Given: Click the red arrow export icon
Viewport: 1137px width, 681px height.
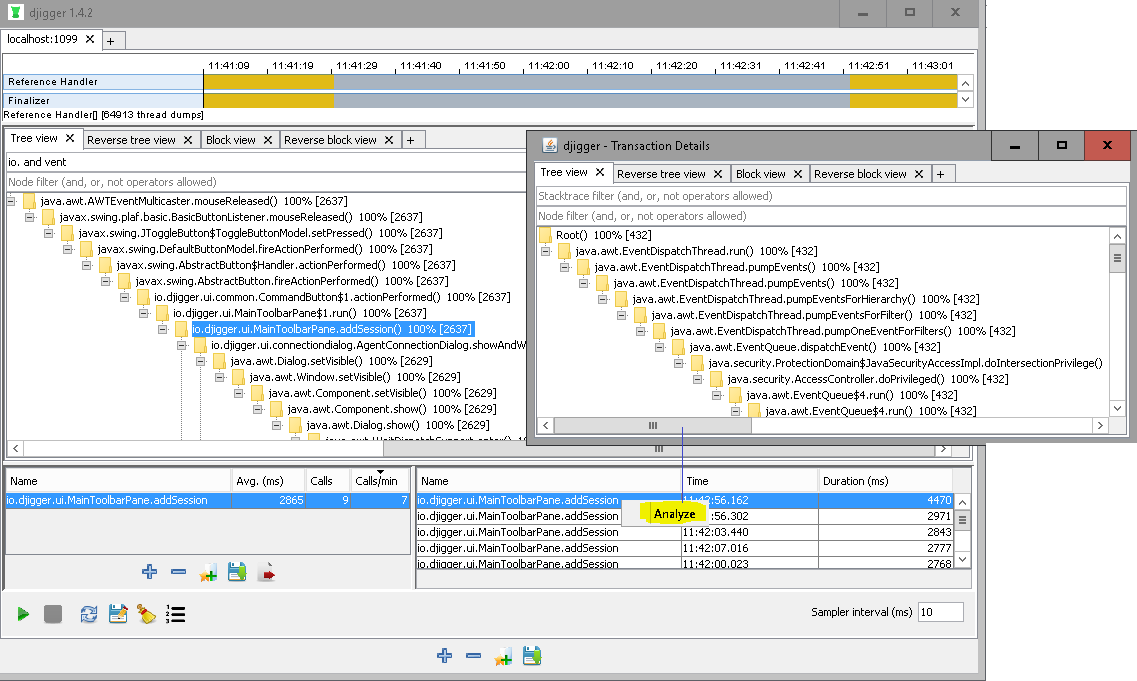Looking at the screenshot, I should tap(266, 572).
